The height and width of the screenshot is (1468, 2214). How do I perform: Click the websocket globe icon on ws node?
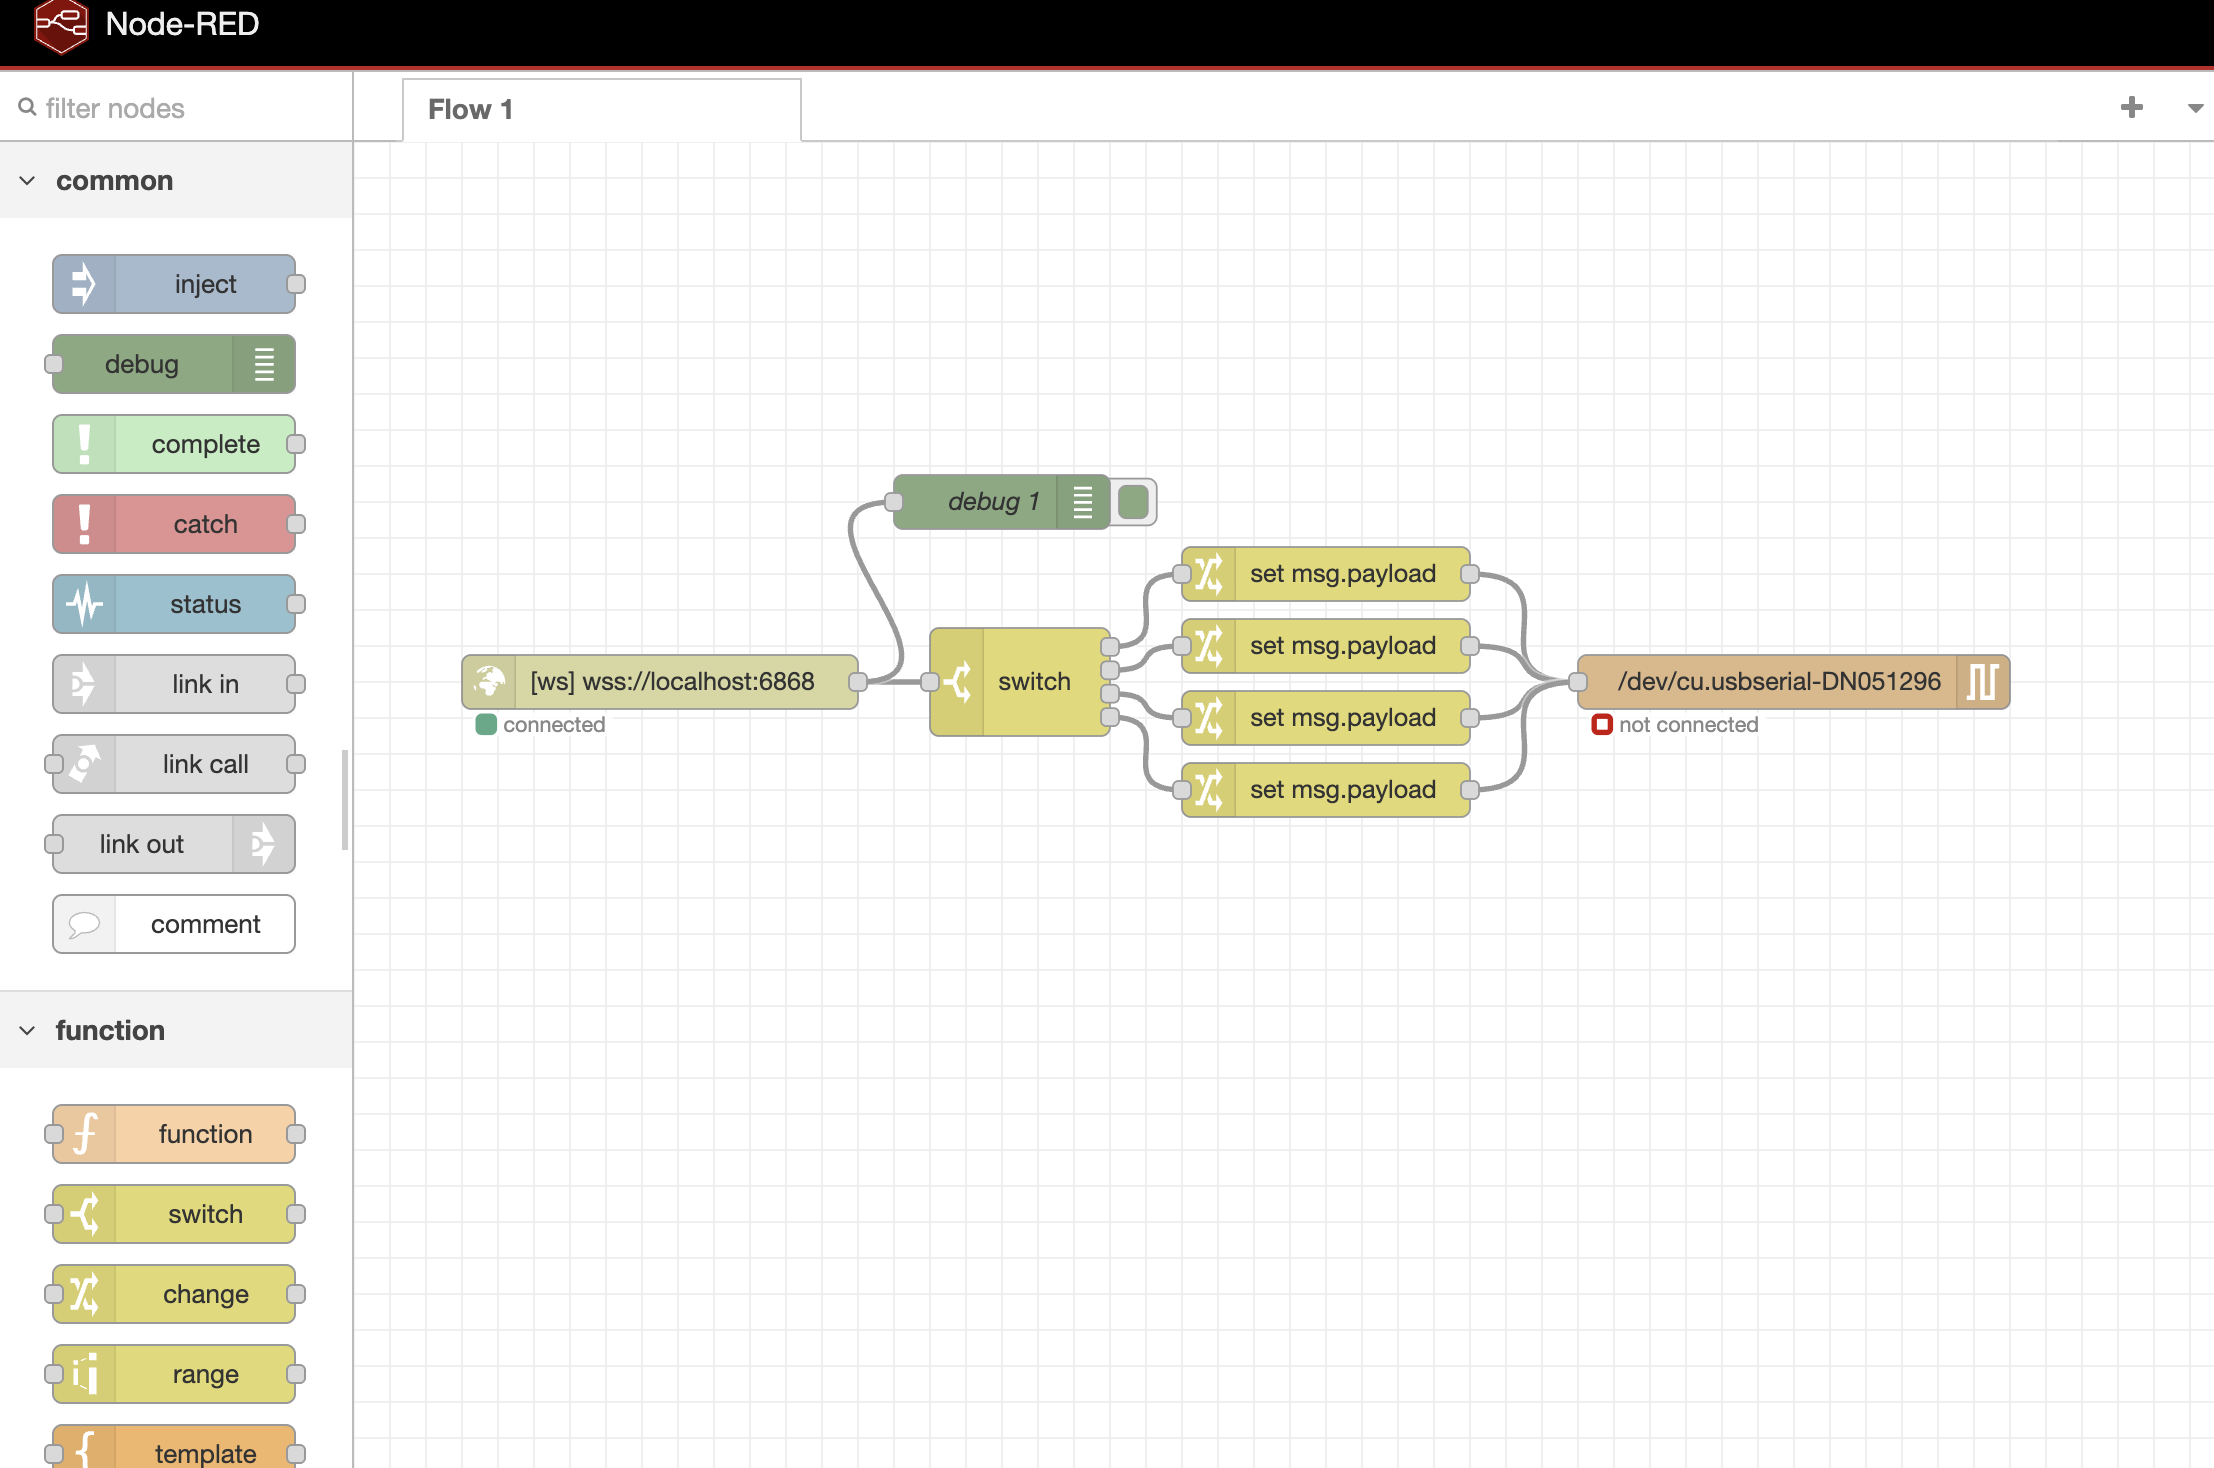[489, 682]
